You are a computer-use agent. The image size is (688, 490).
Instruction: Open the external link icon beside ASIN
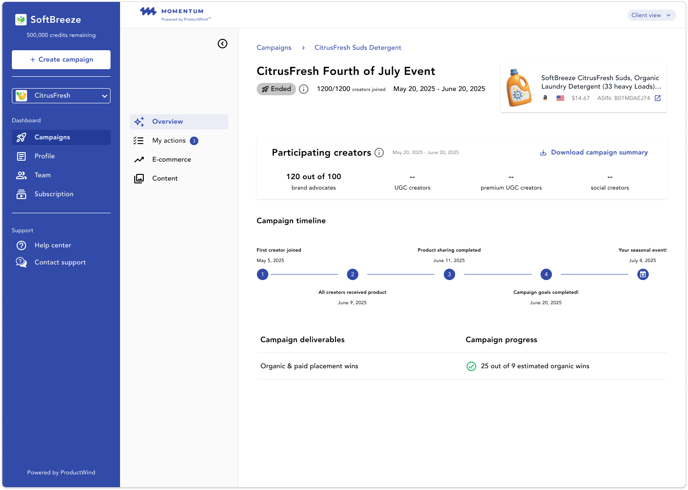pyautogui.click(x=657, y=98)
